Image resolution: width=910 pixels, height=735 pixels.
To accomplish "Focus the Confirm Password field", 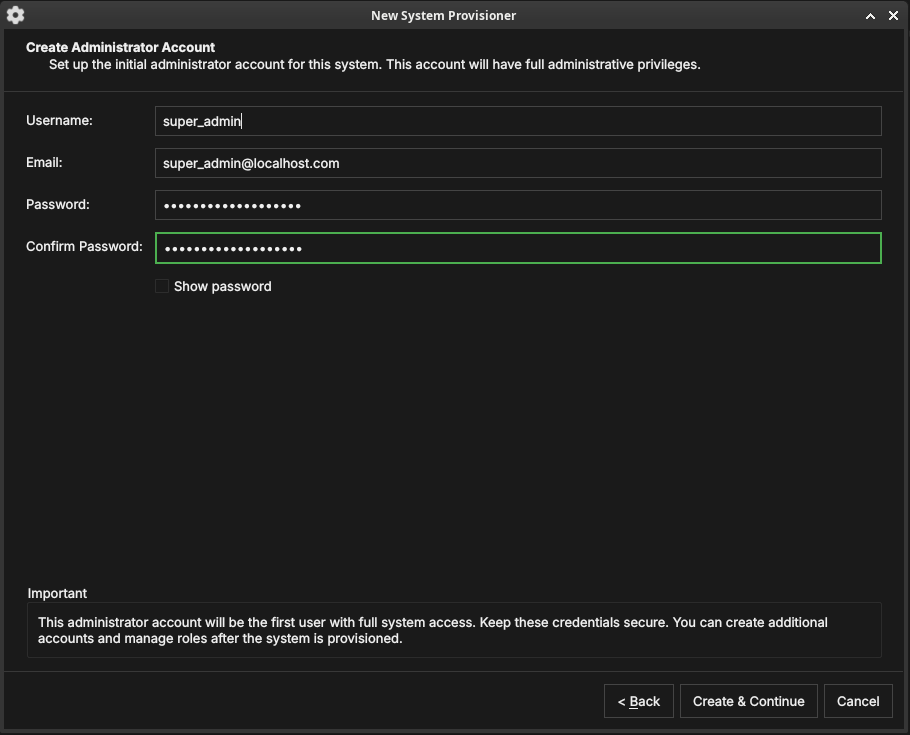I will (518, 248).
